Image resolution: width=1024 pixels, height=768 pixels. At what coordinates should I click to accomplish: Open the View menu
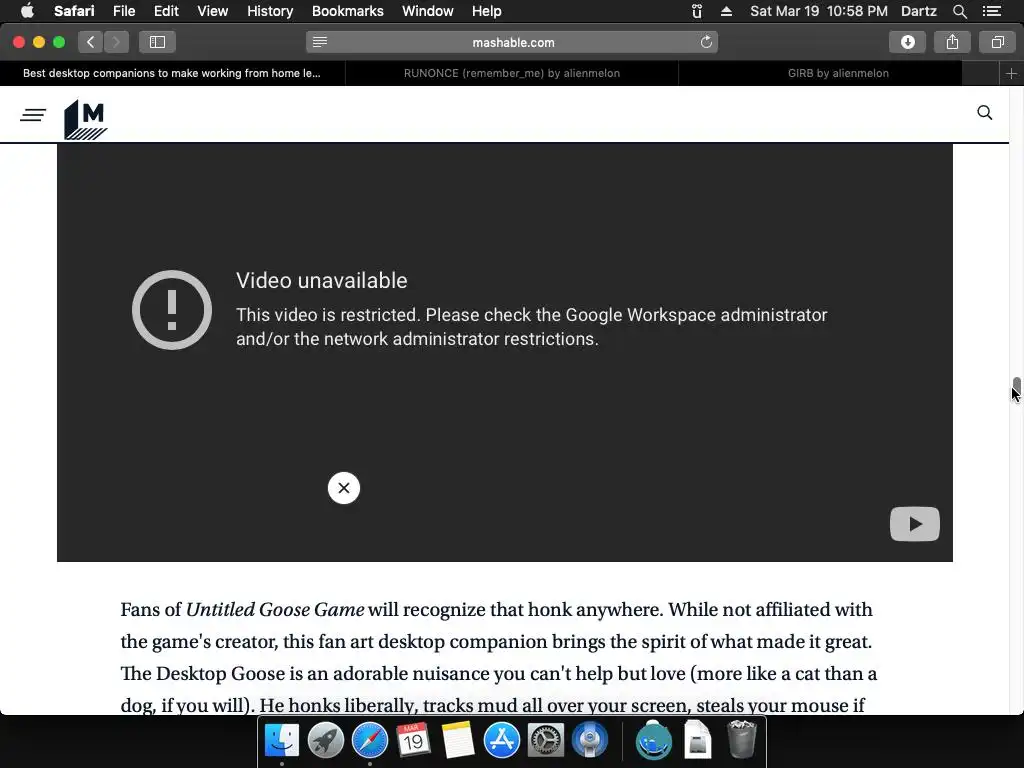point(212,11)
